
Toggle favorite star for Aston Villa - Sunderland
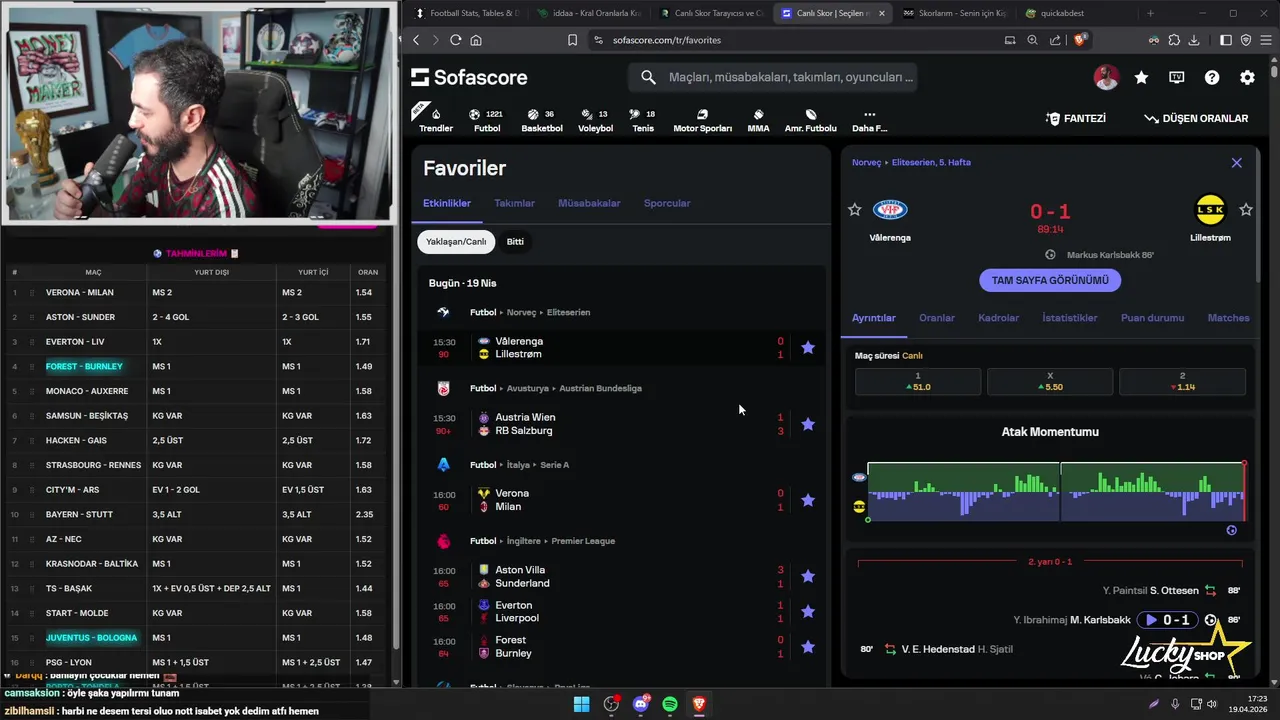[x=808, y=576]
